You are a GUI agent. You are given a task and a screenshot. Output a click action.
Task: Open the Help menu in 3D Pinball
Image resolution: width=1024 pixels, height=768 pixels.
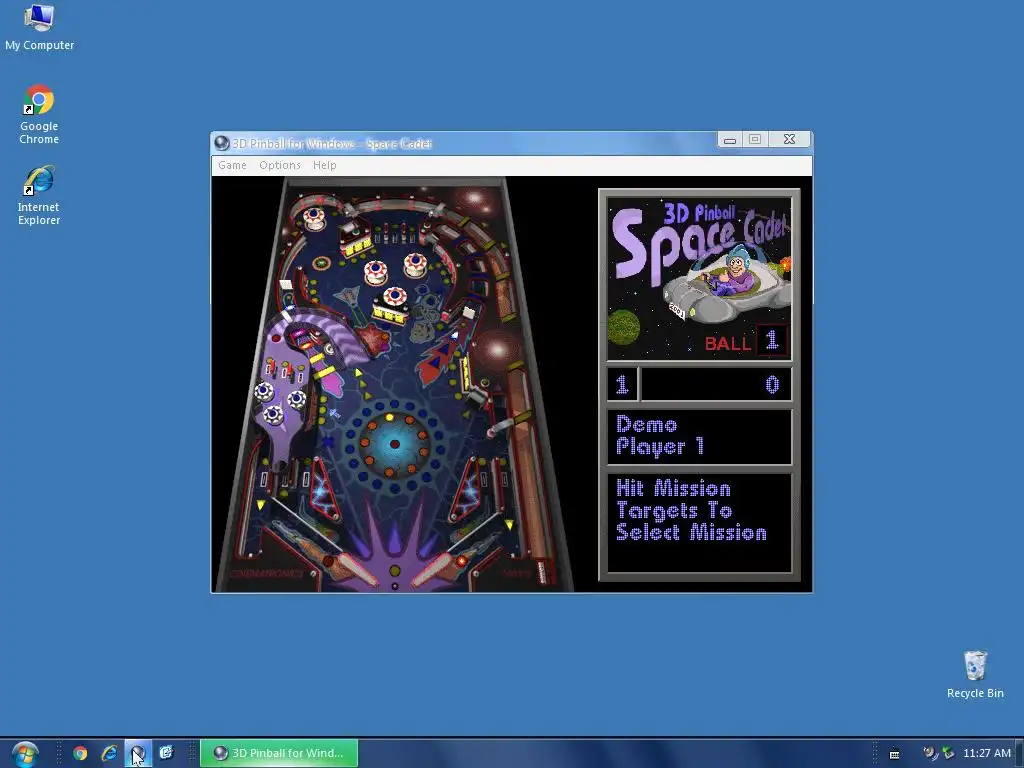[325, 165]
